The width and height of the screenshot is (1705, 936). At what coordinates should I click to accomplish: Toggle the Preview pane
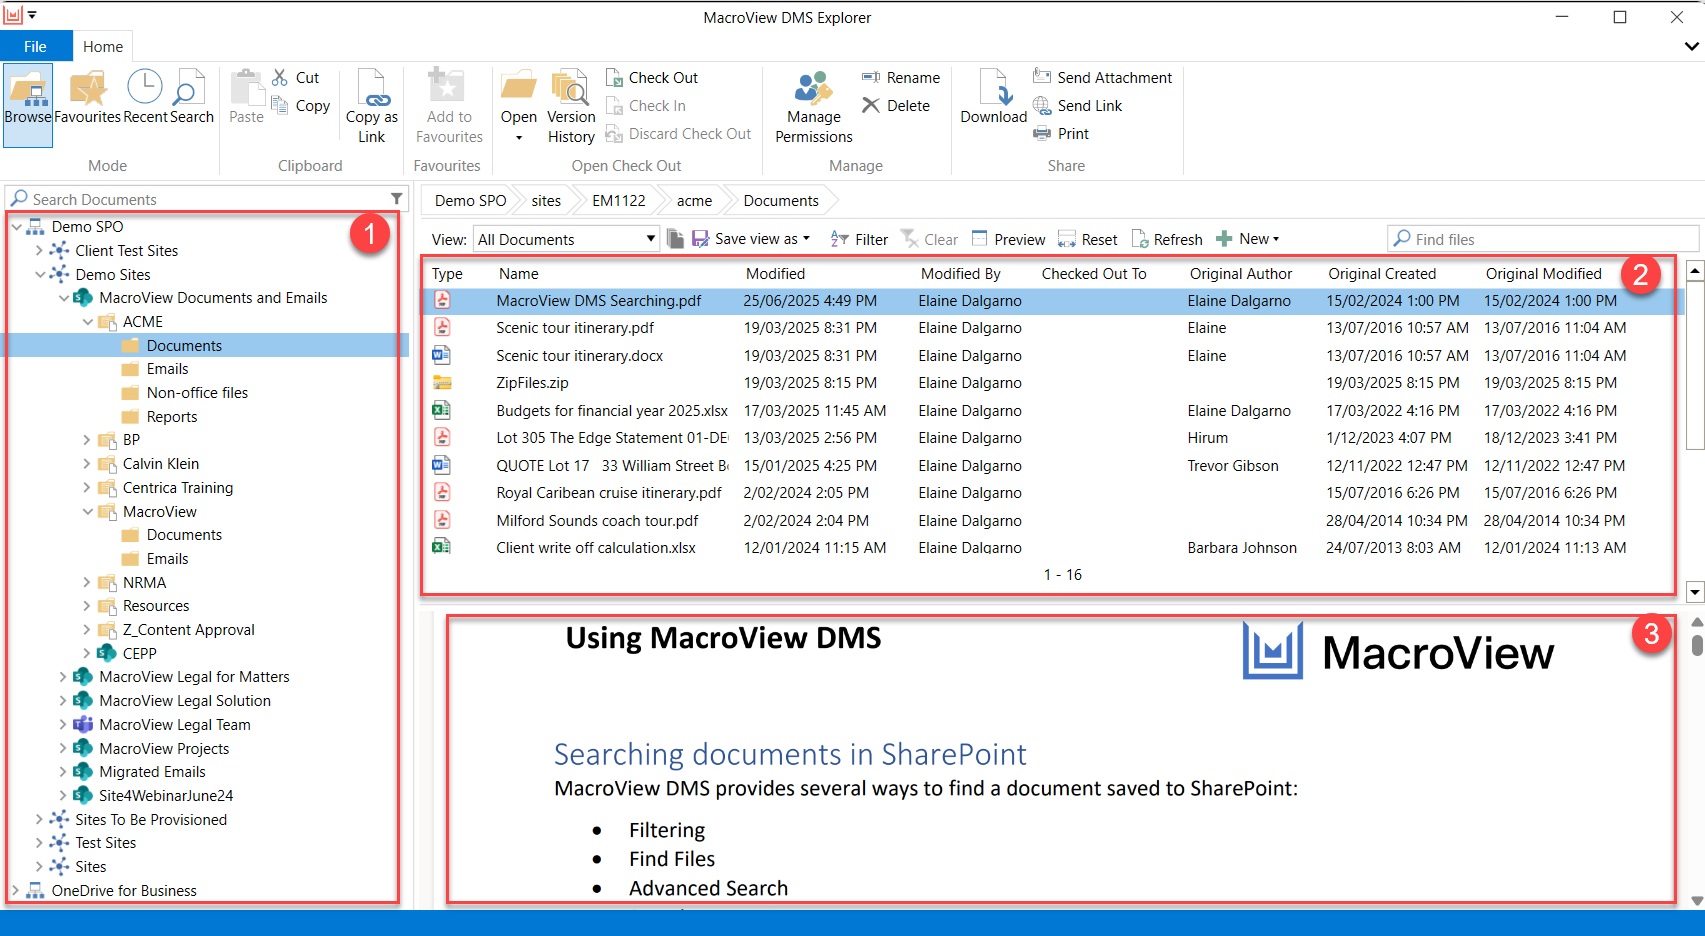[1008, 239]
